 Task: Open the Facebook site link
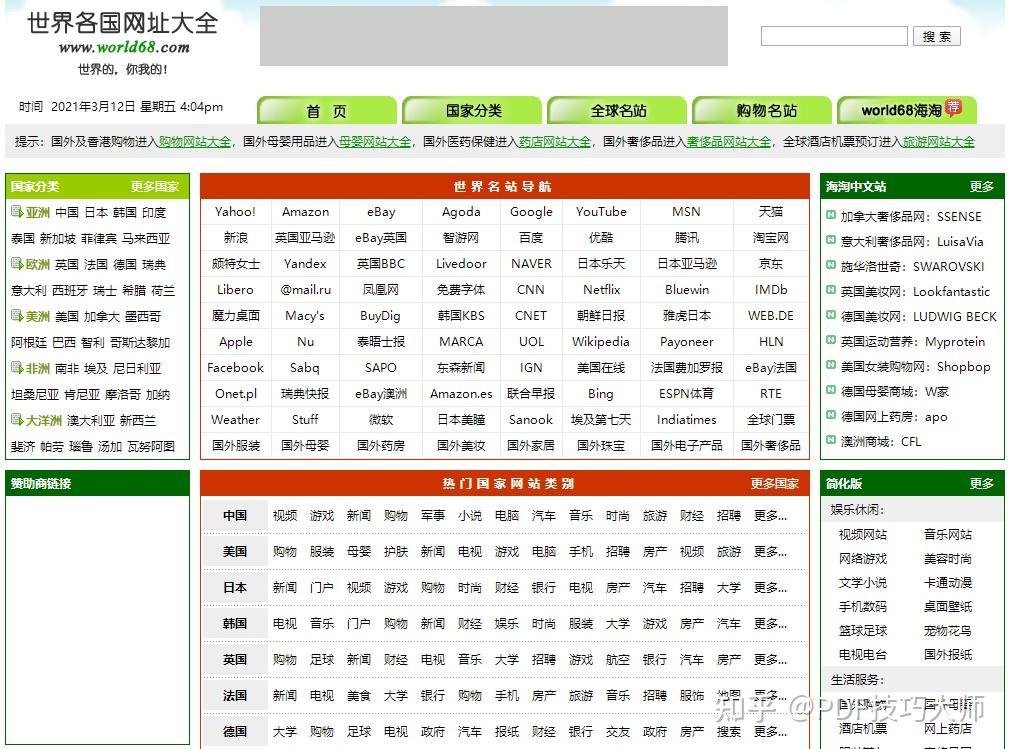click(x=235, y=367)
